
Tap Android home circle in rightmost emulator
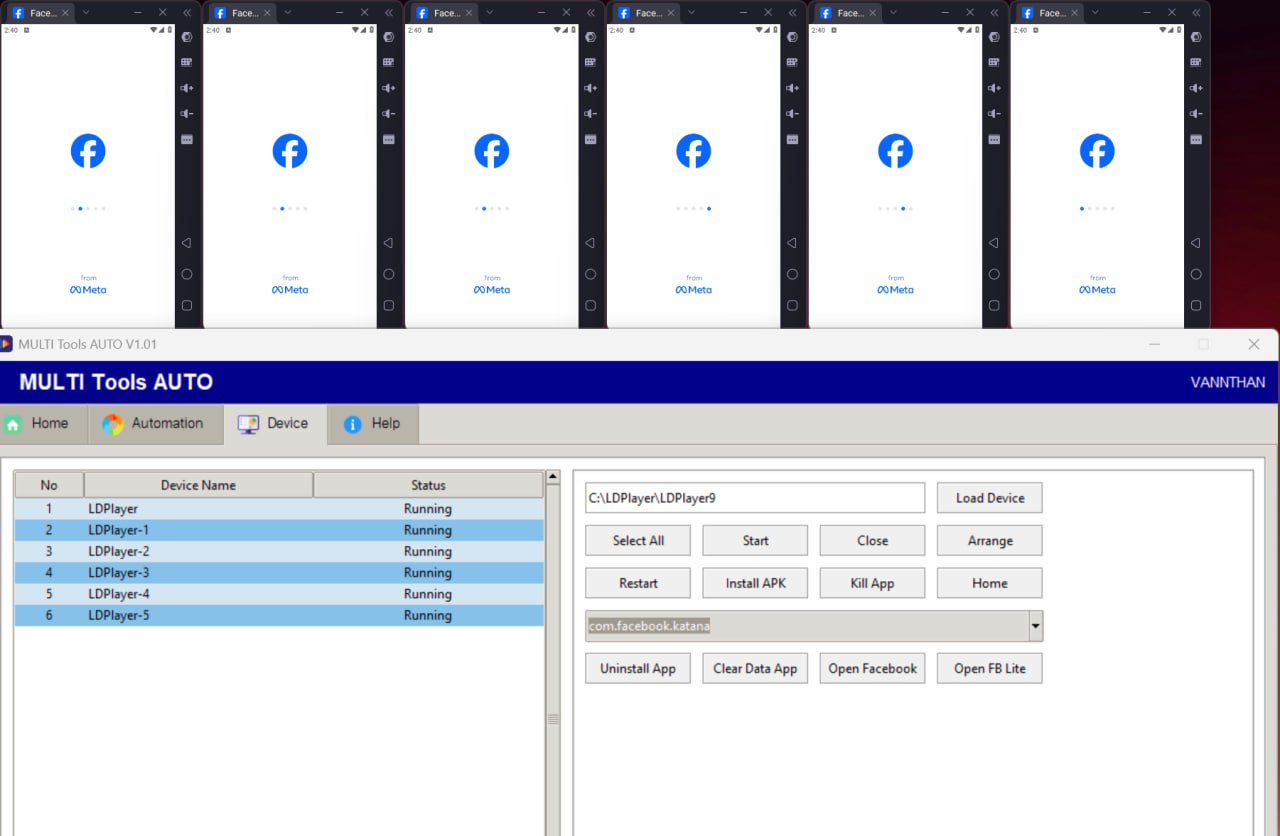(x=1195, y=274)
